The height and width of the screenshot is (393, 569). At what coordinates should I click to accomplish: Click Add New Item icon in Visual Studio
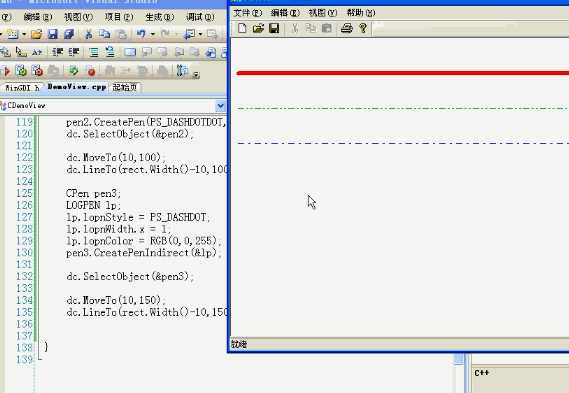click(13, 34)
